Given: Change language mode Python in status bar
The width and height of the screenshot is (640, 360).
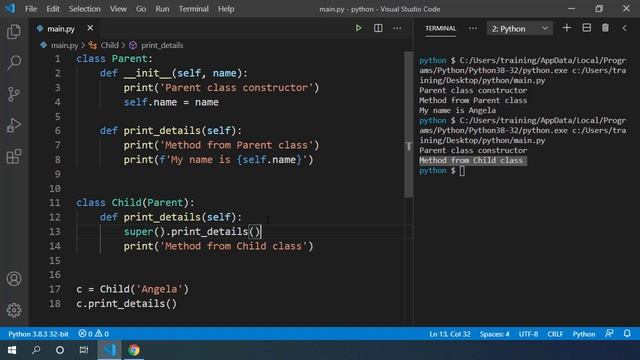Looking at the screenshot, I should 584,334.
